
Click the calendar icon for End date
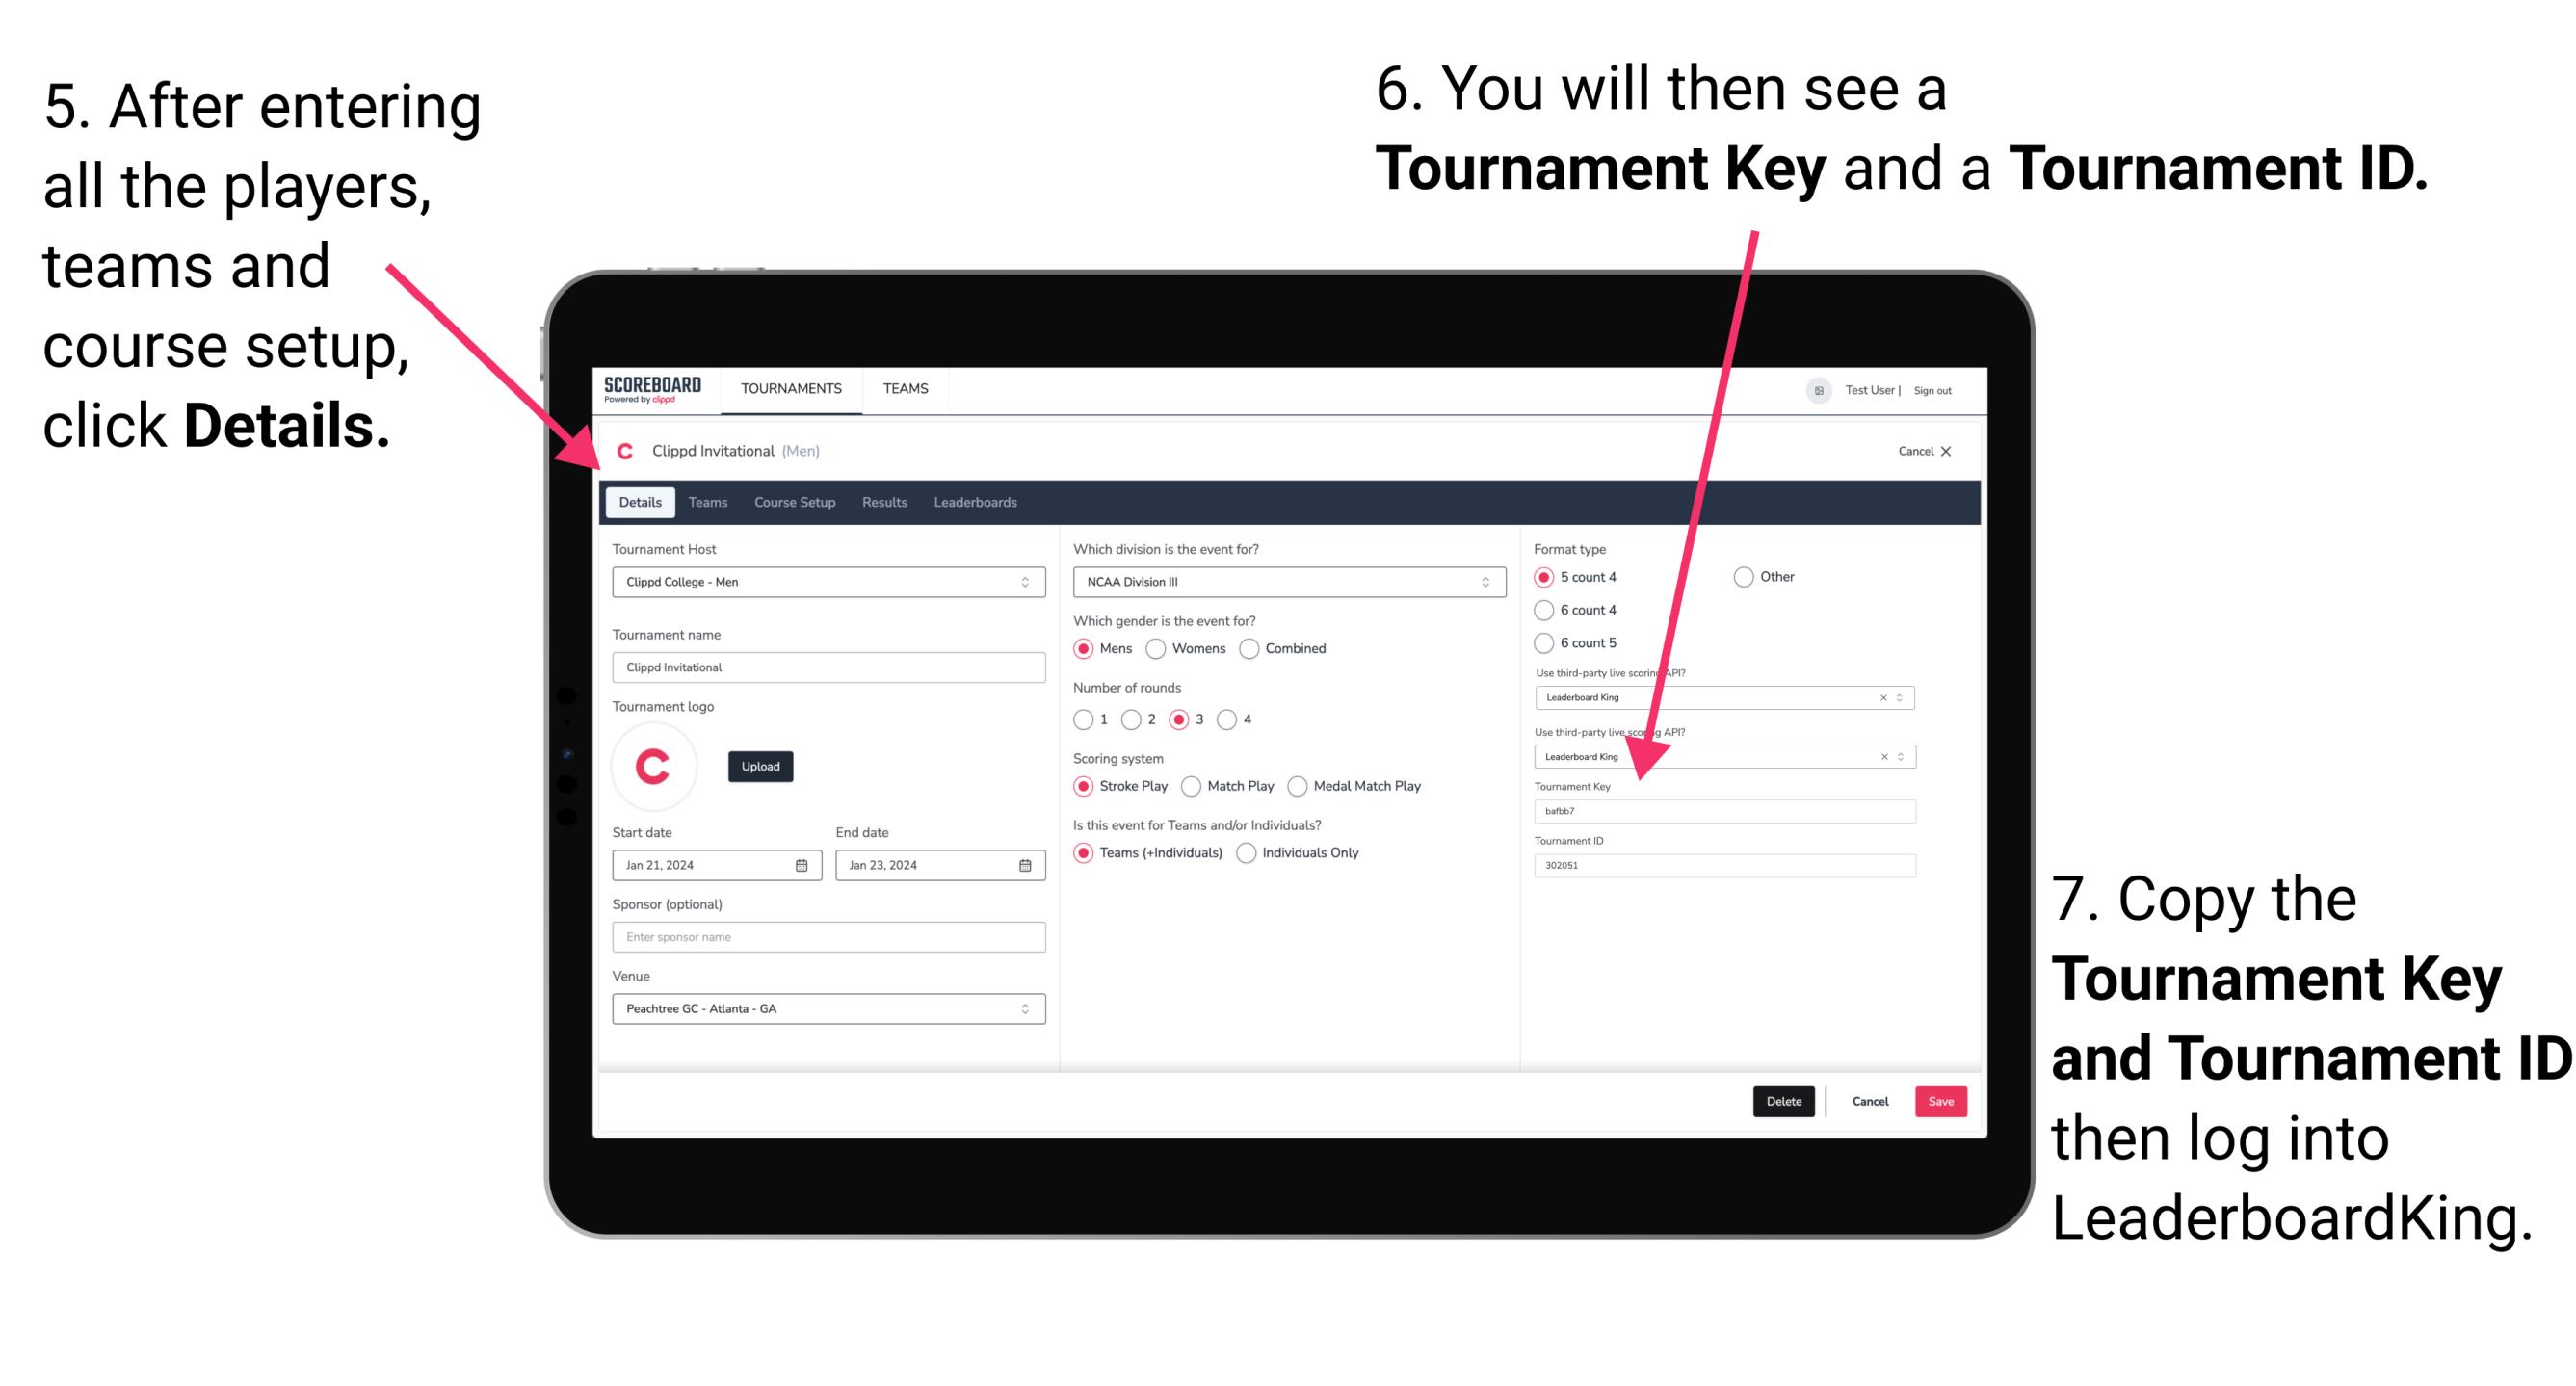[1024, 865]
